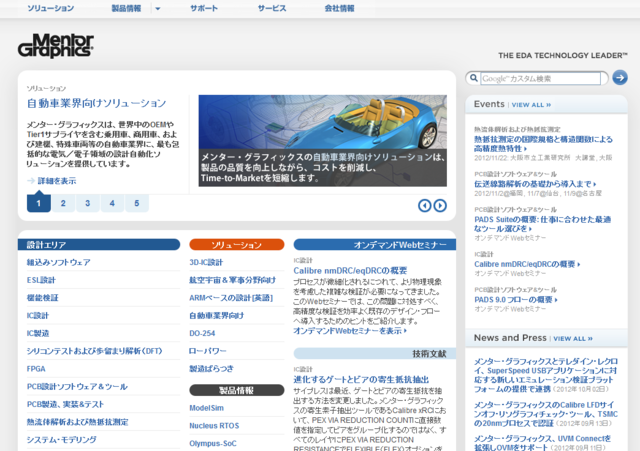Open the Nucleus RTOS product link
The width and height of the screenshot is (640, 451).
(x=214, y=426)
